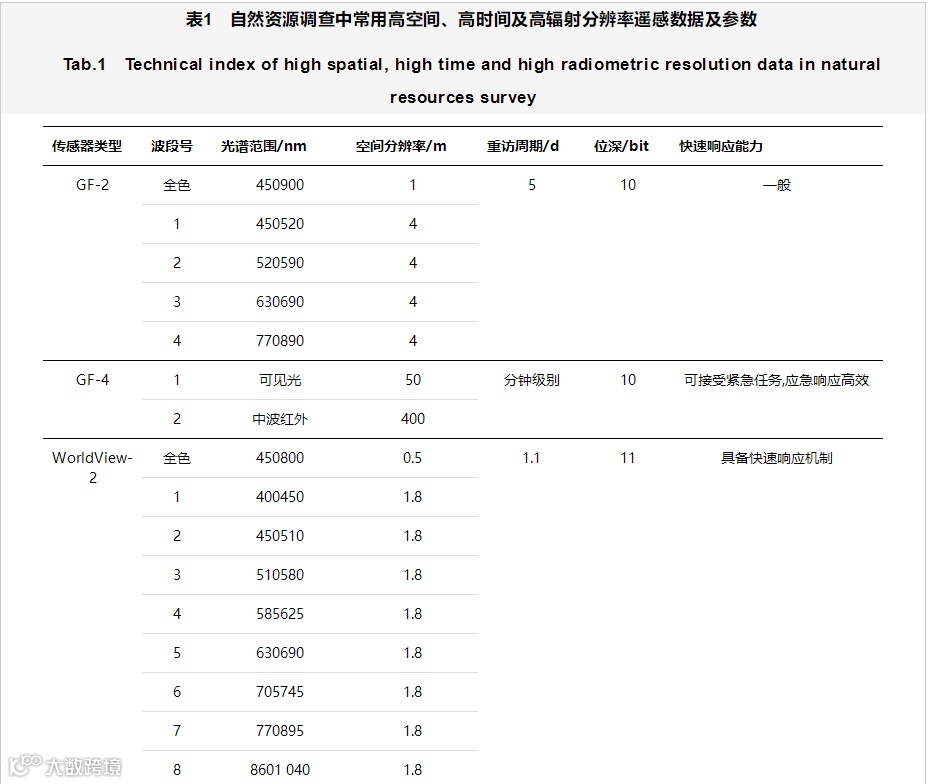Click spectral range value 510580
The image size is (931, 784).
280,575
